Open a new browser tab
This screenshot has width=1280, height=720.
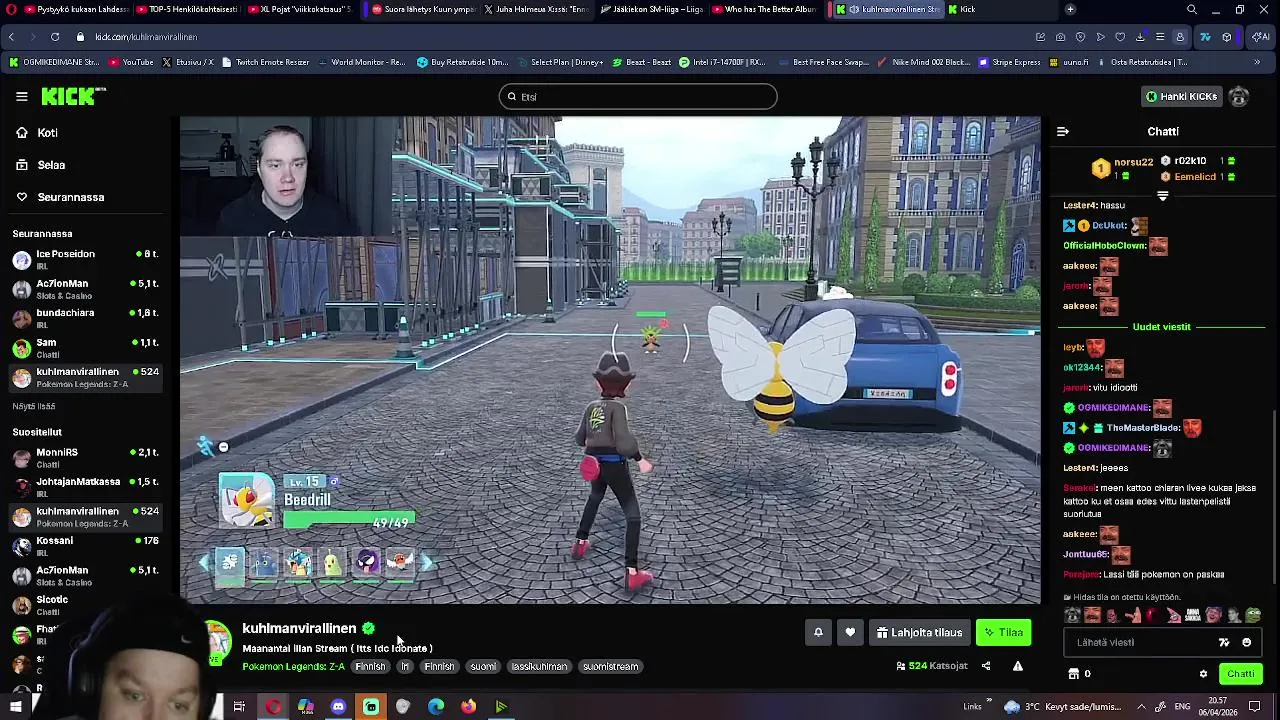tap(1070, 9)
